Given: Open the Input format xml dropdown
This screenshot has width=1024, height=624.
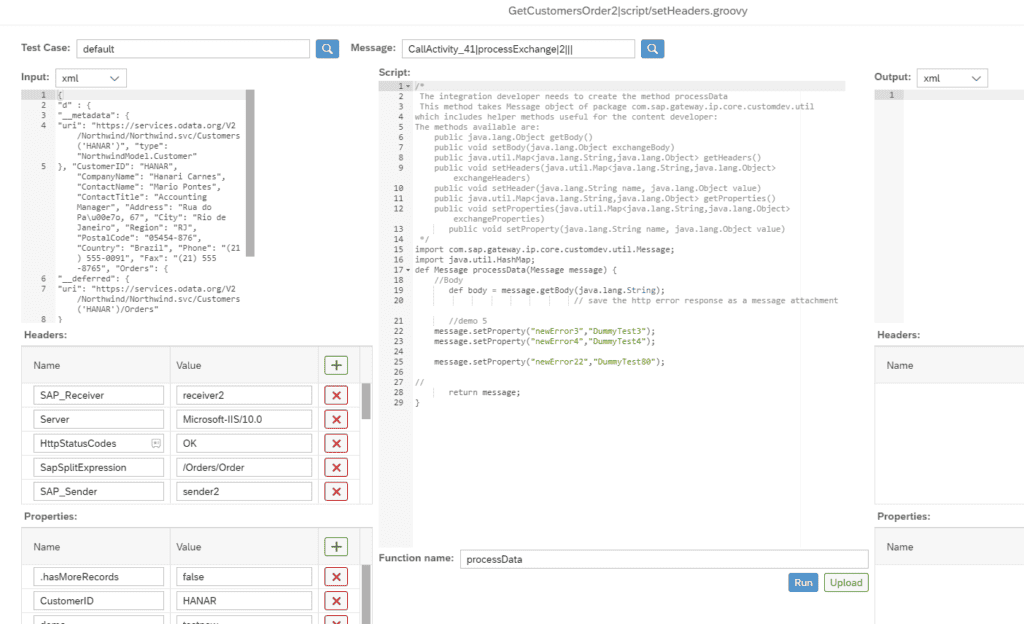Looking at the screenshot, I should pos(91,78).
